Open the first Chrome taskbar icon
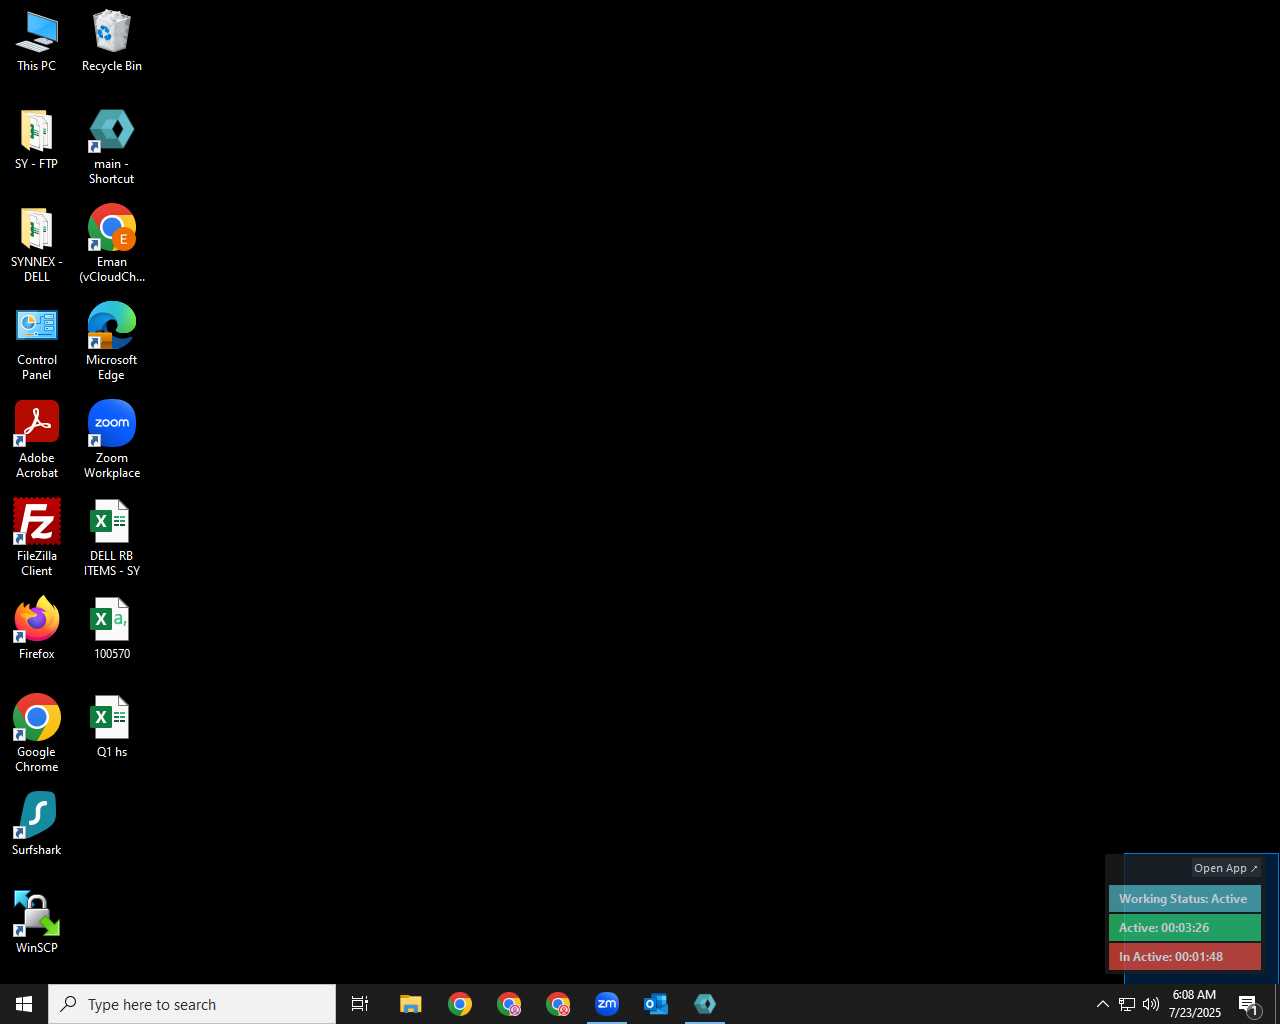Viewport: 1280px width, 1024px height. pos(460,1004)
